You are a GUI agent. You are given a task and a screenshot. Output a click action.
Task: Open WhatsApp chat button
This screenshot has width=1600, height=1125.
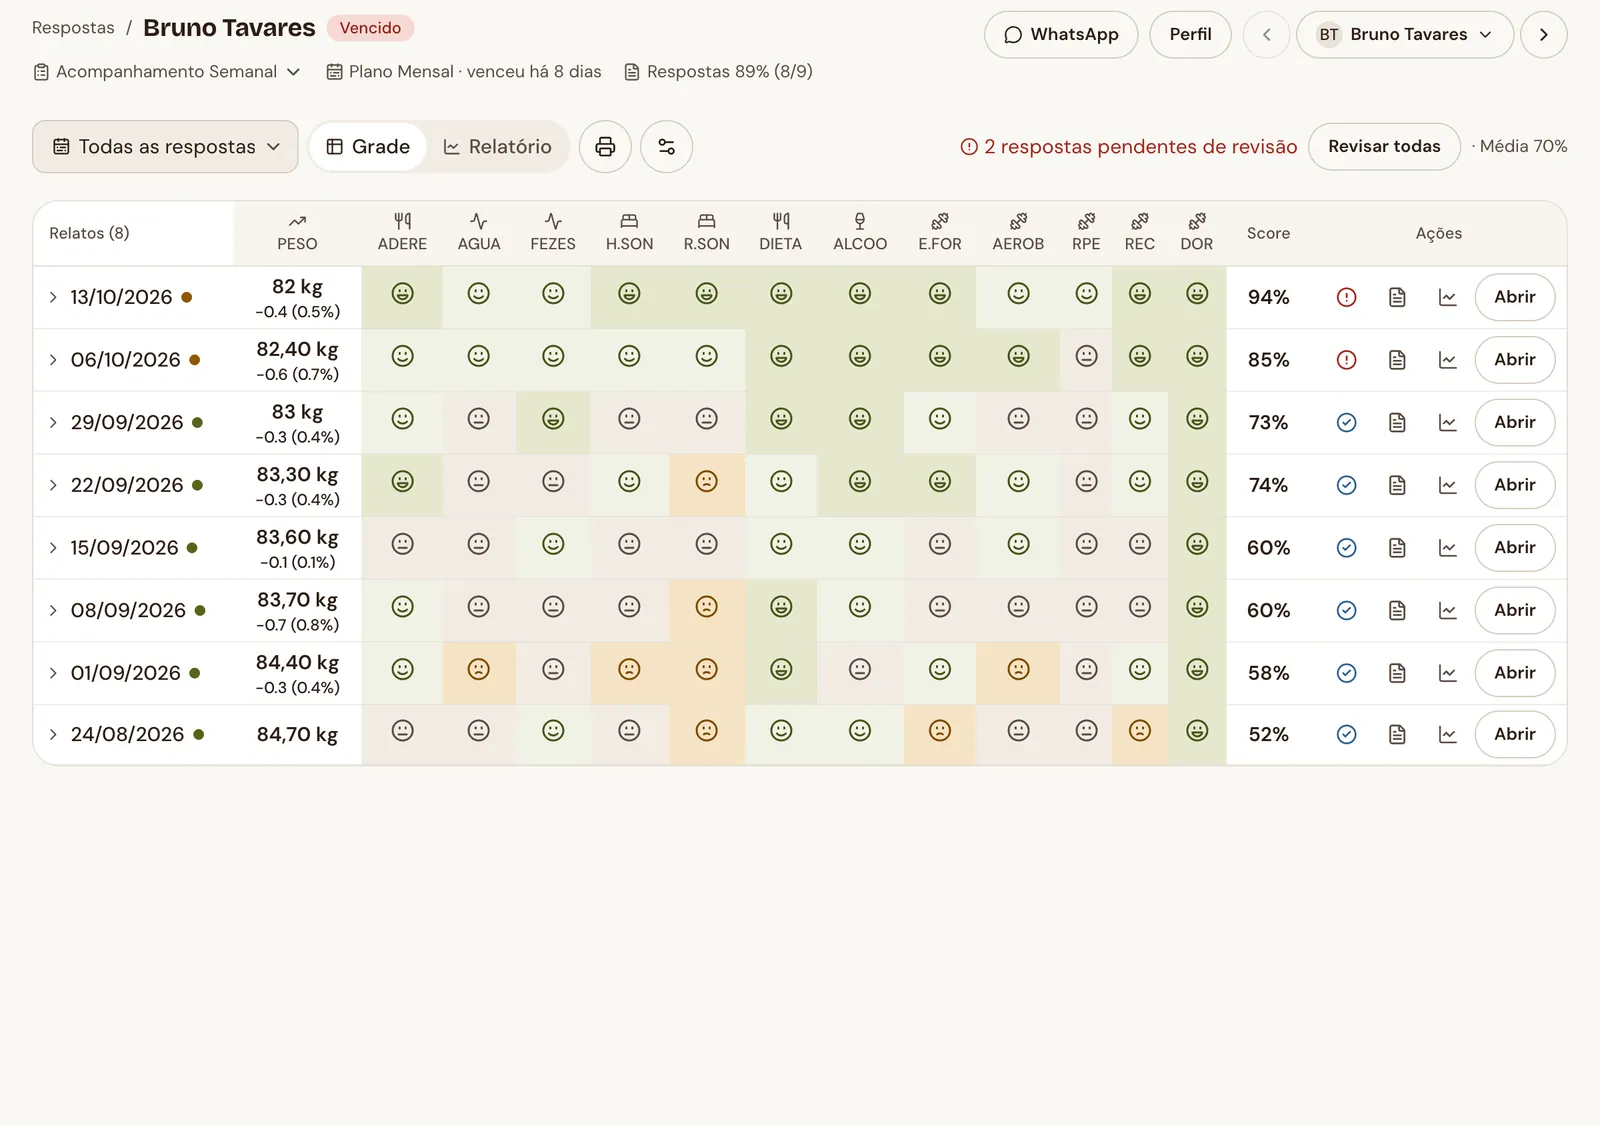(x=1061, y=35)
